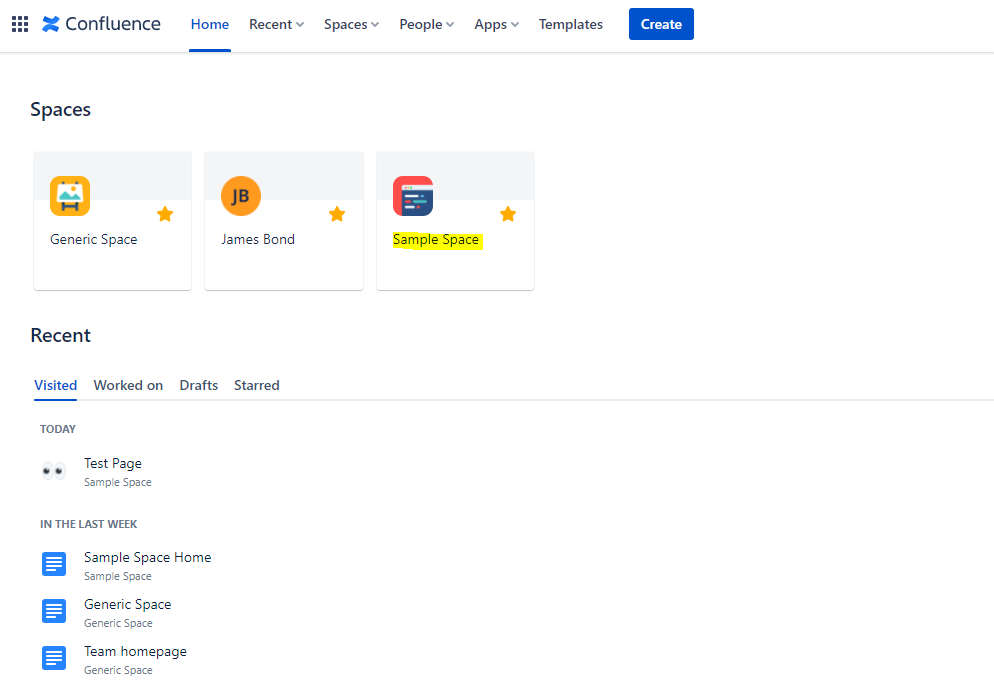
Task: Unstar the James Bond space
Action: (337, 214)
